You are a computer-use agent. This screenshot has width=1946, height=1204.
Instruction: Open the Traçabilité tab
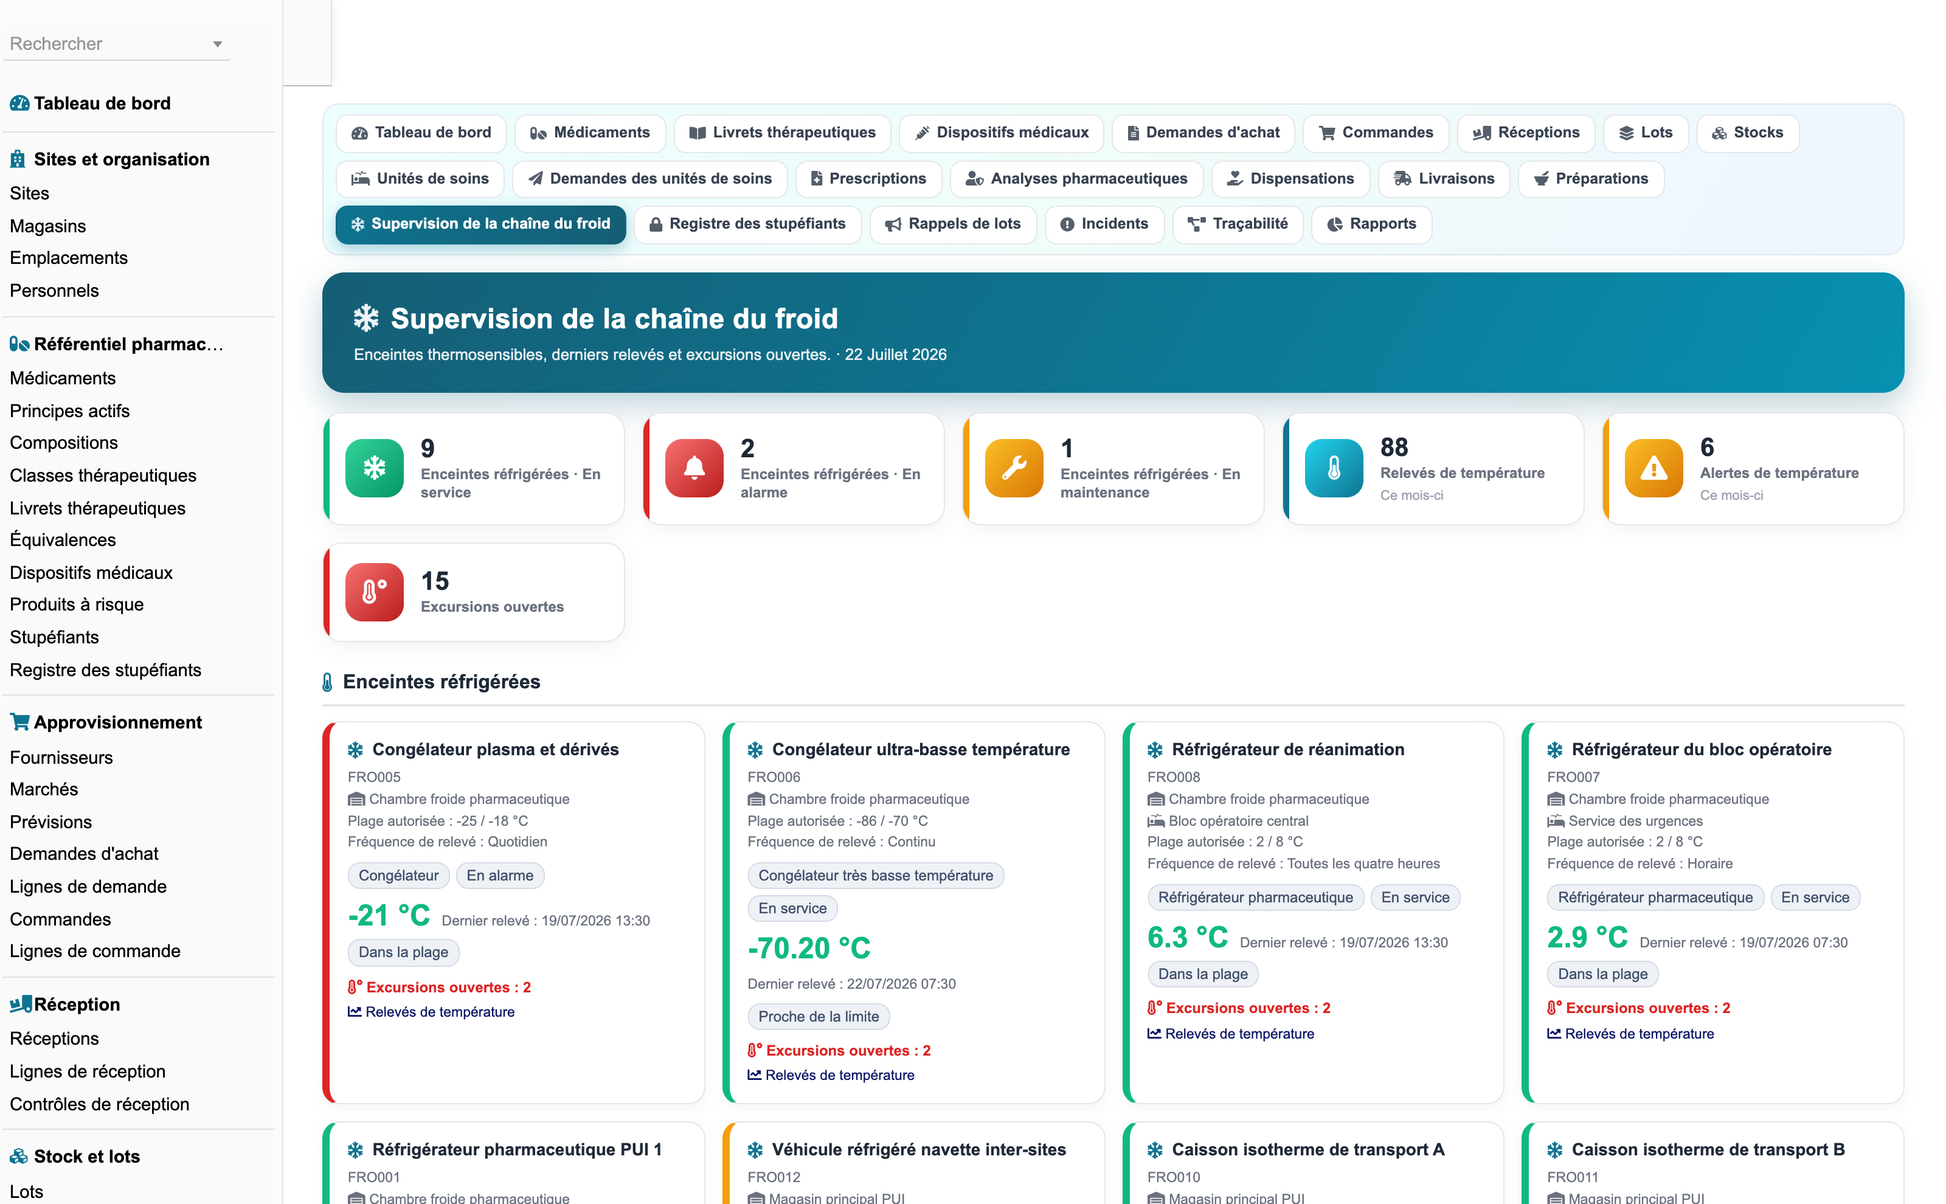tap(1238, 224)
